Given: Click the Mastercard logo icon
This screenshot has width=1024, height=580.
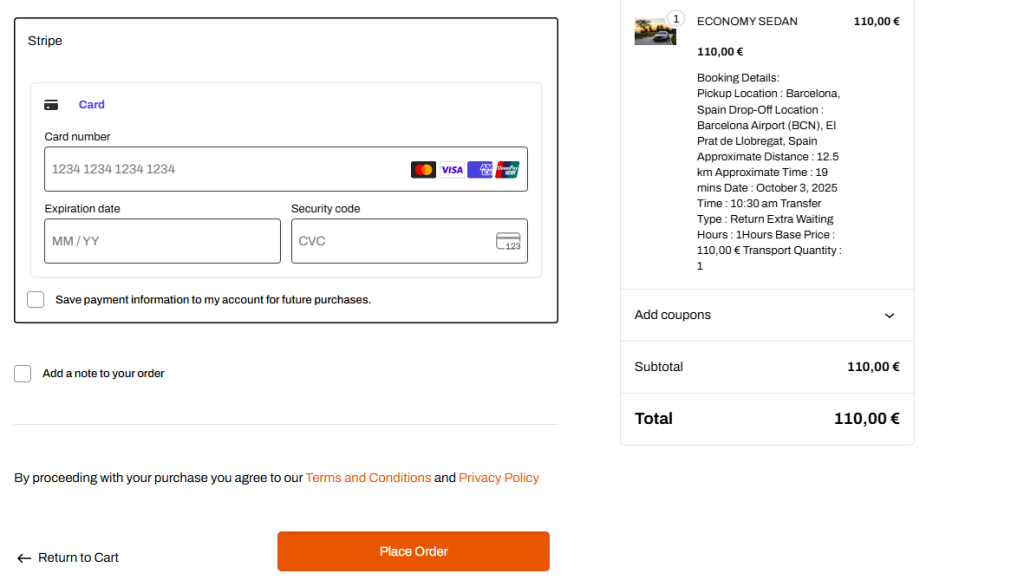Looking at the screenshot, I should (x=423, y=170).
